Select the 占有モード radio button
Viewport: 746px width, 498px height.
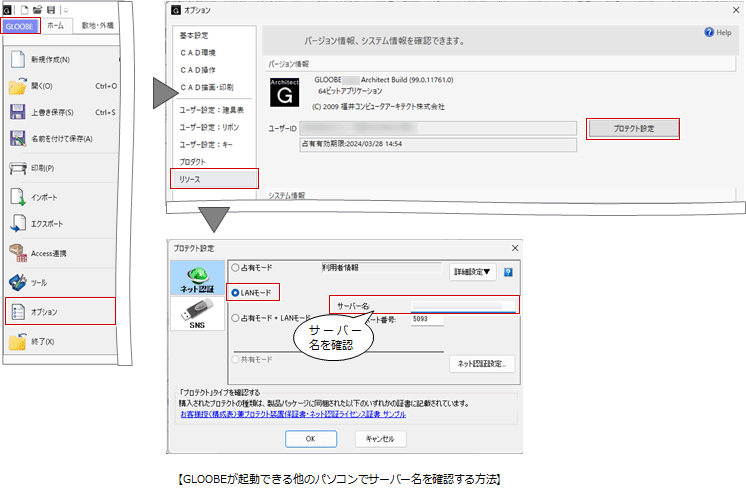(x=236, y=268)
